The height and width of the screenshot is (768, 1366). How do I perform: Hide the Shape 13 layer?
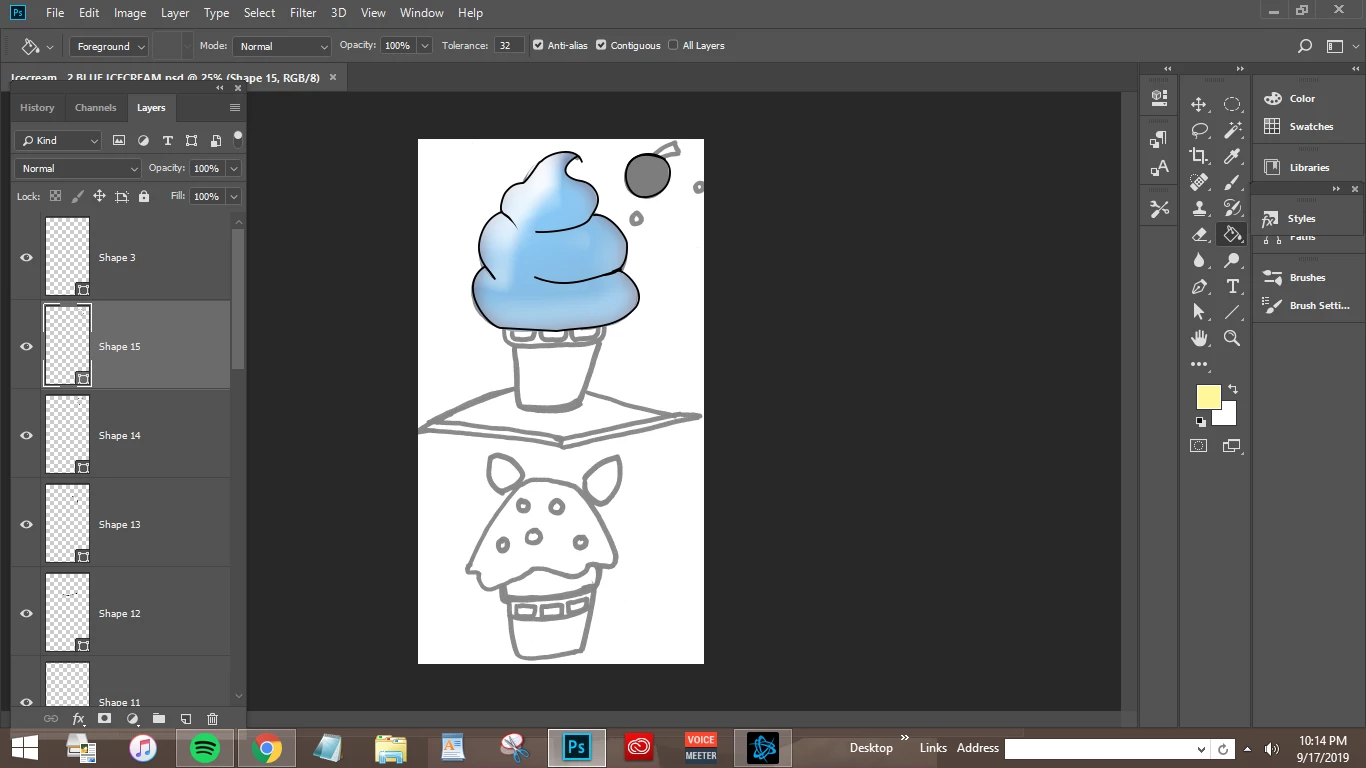[27, 524]
